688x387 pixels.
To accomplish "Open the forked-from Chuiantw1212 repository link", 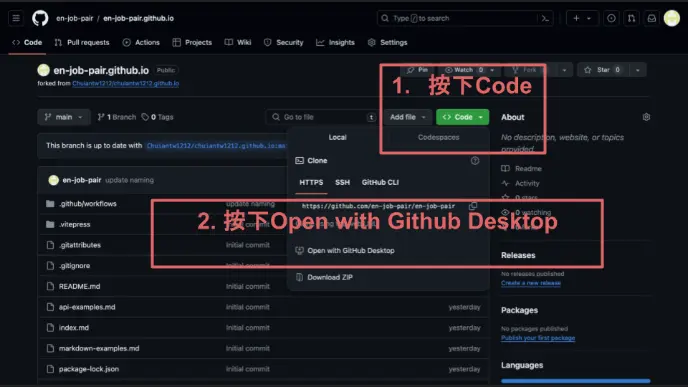I will (125, 83).
